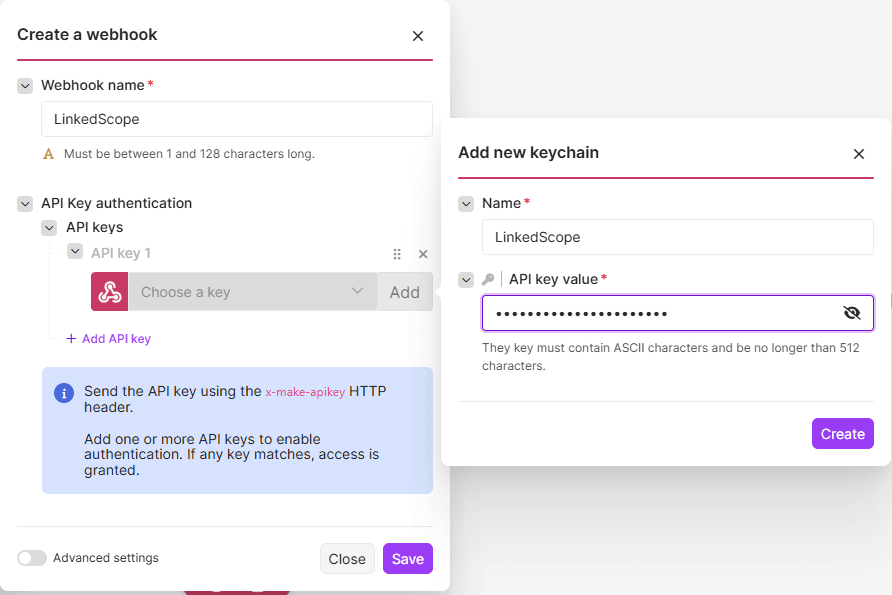Click 'Must be between 1 and 128' hint

tap(189, 154)
